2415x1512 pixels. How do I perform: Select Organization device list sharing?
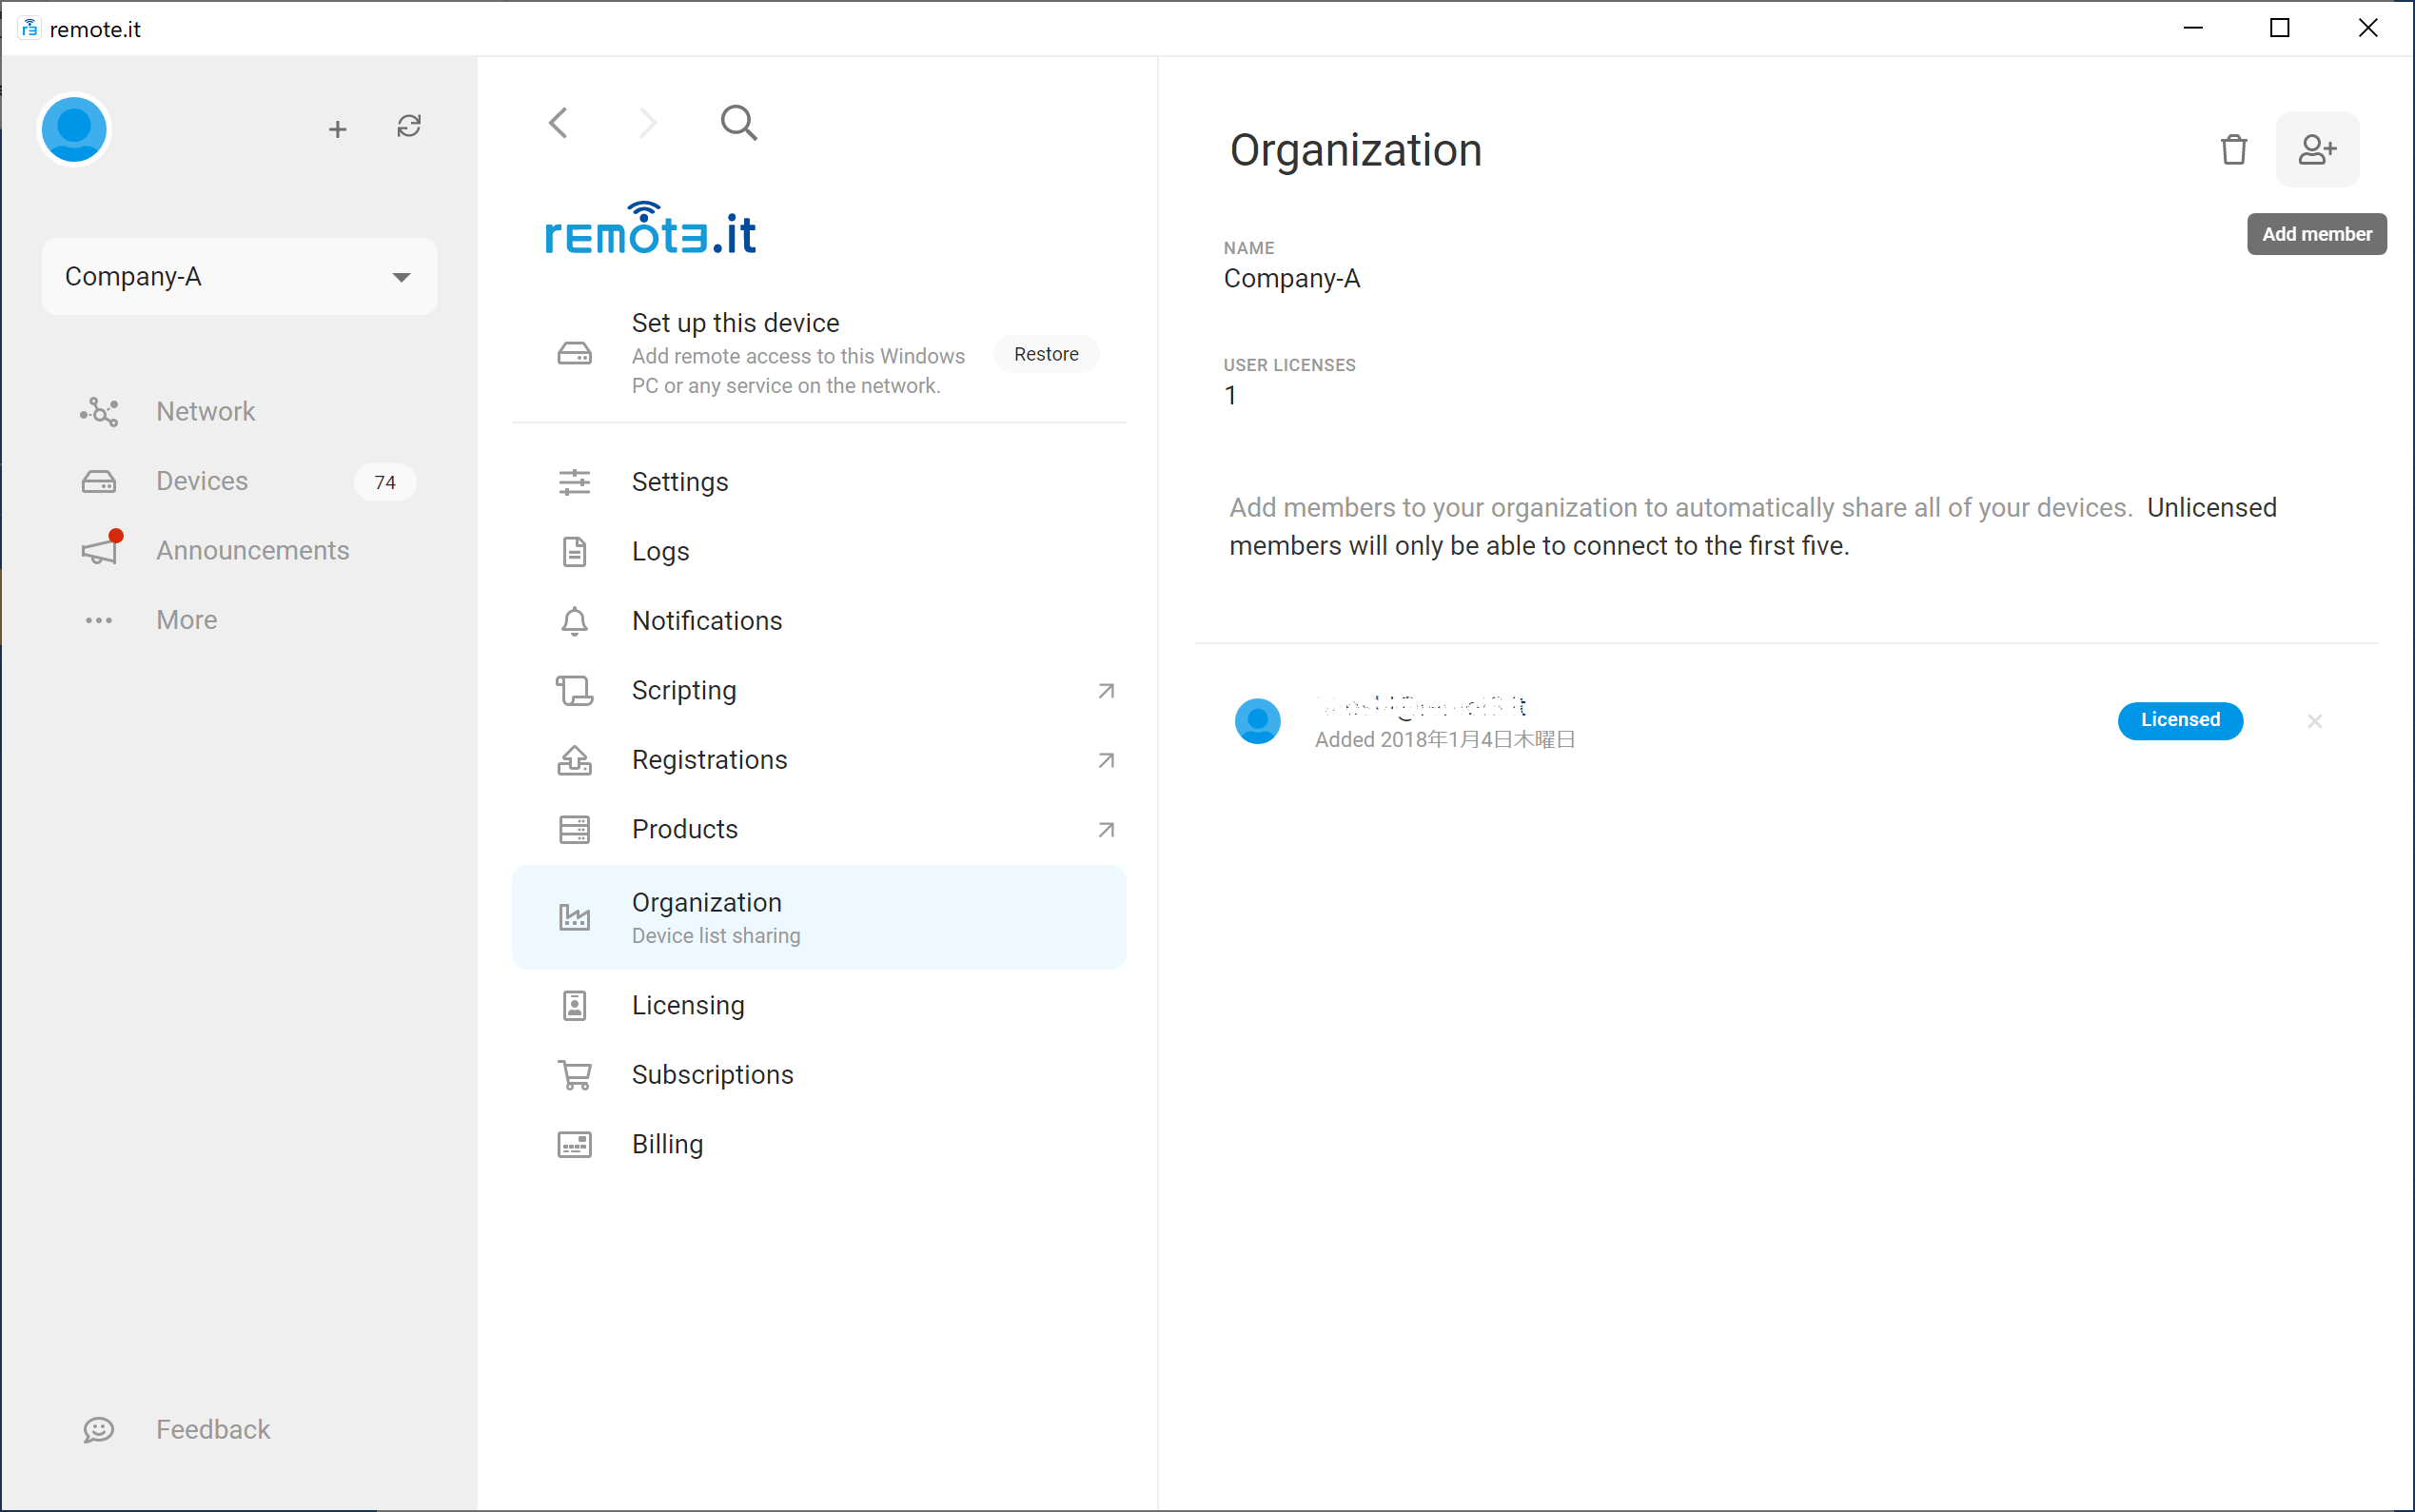(x=819, y=917)
